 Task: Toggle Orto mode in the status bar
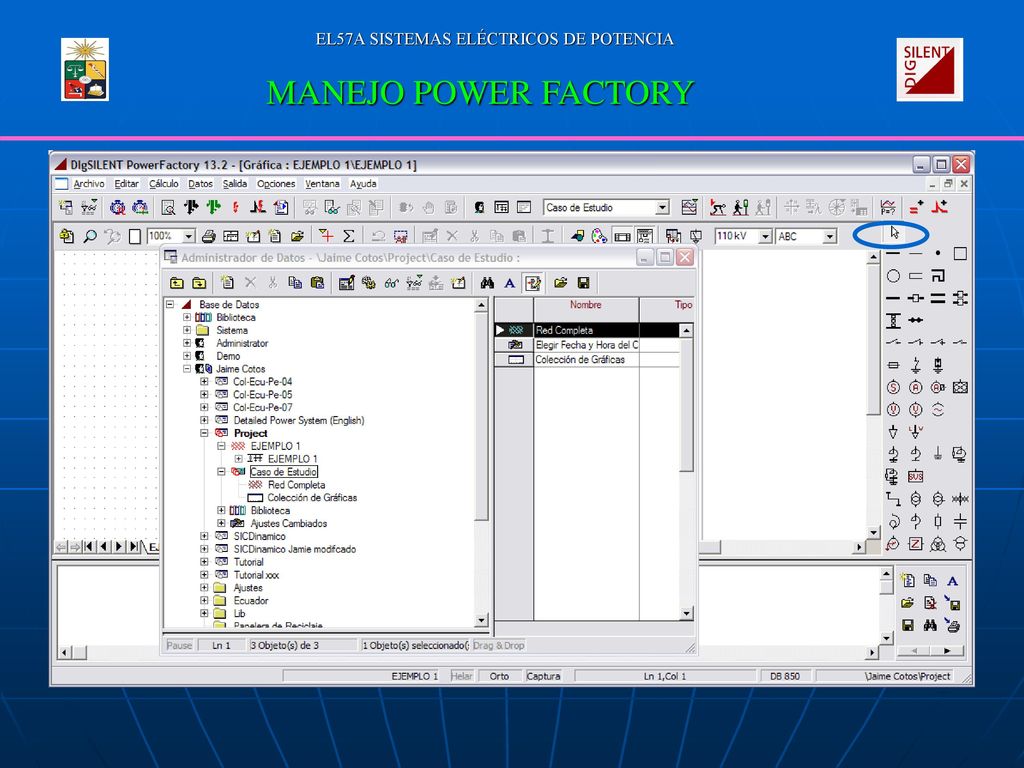coord(499,676)
